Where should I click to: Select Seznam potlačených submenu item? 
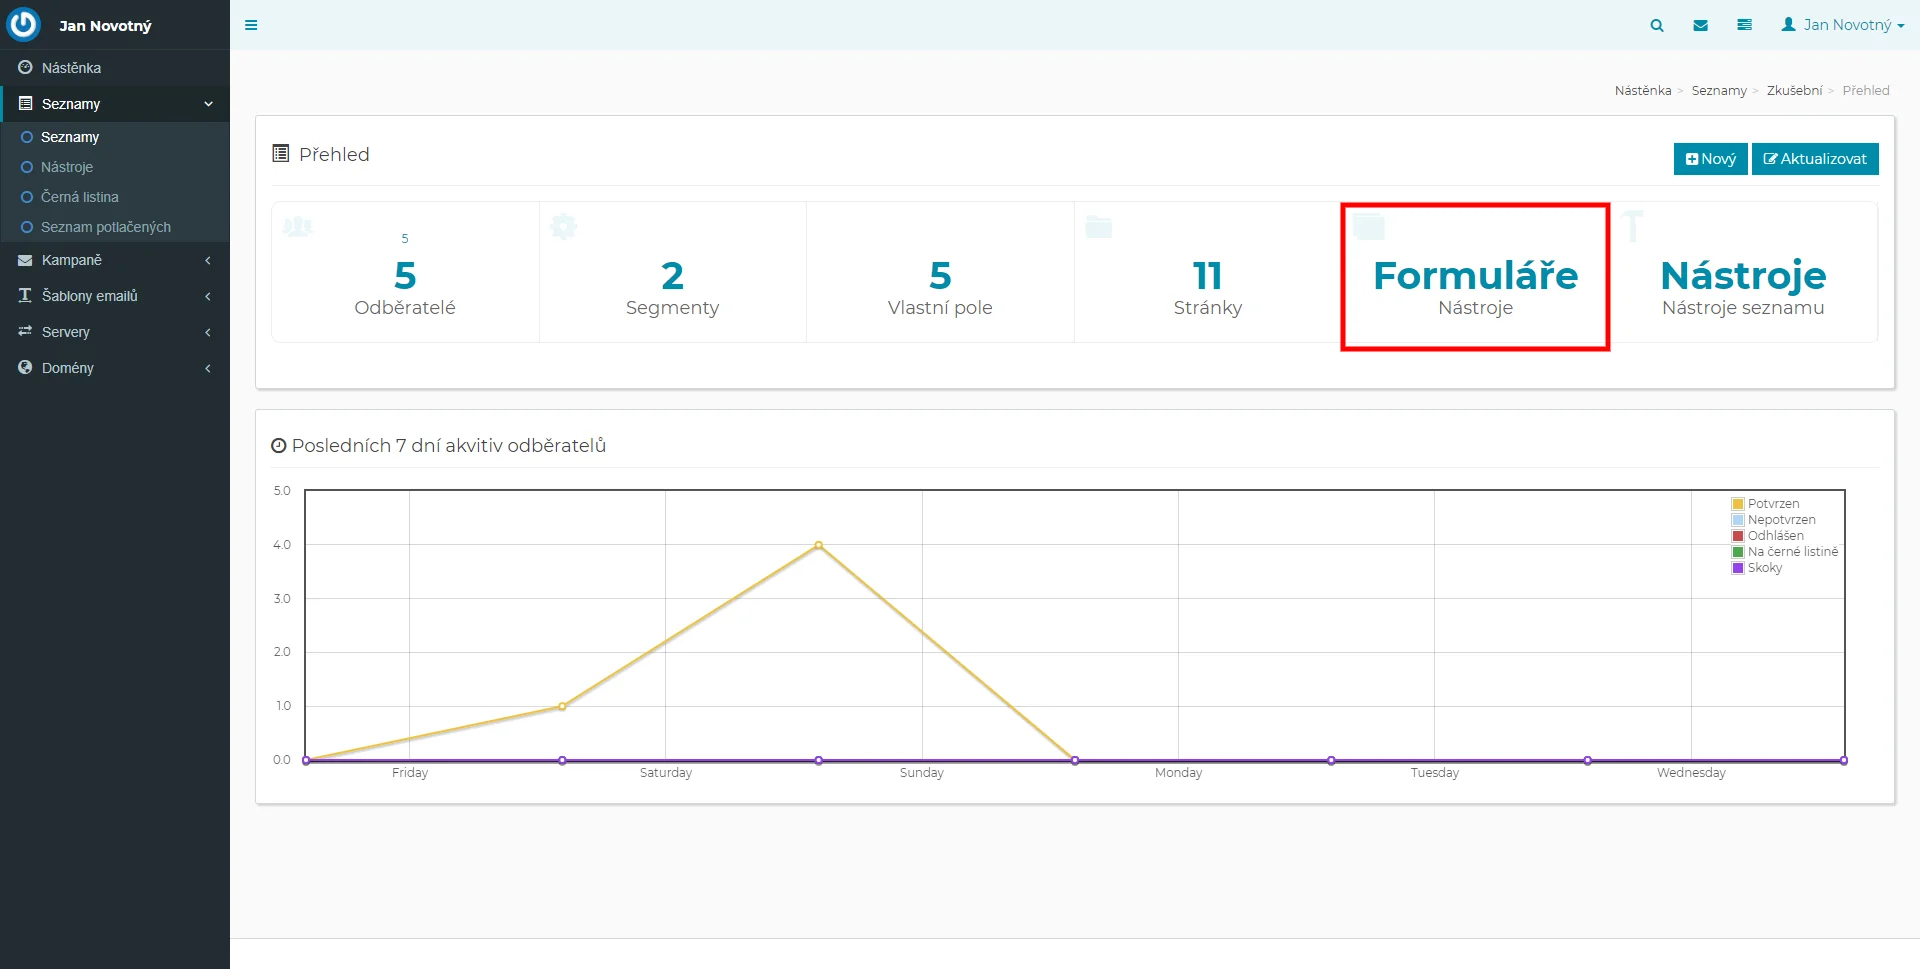tap(105, 227)
